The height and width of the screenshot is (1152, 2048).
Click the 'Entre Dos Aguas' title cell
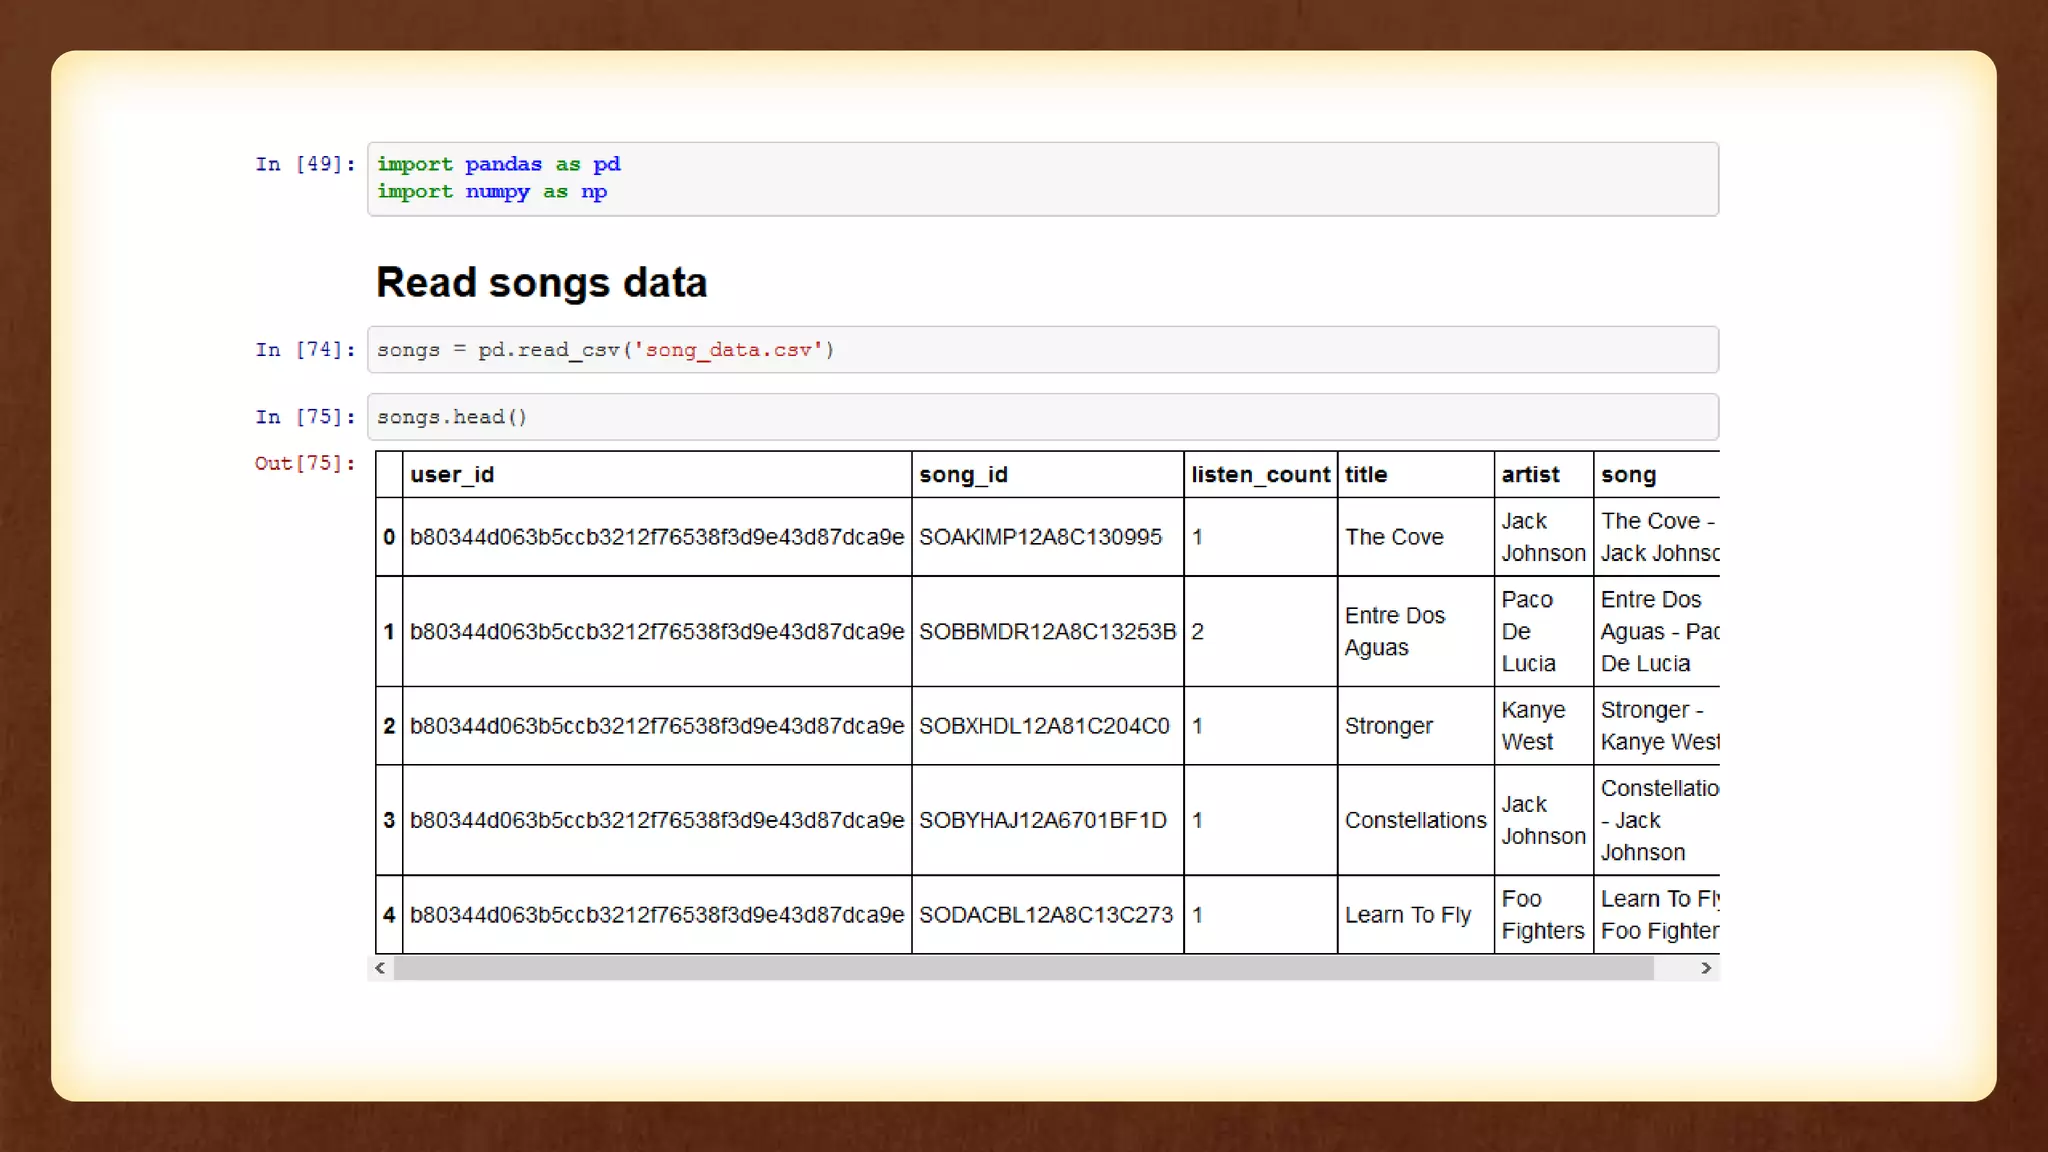click(x=1394, y=631)
